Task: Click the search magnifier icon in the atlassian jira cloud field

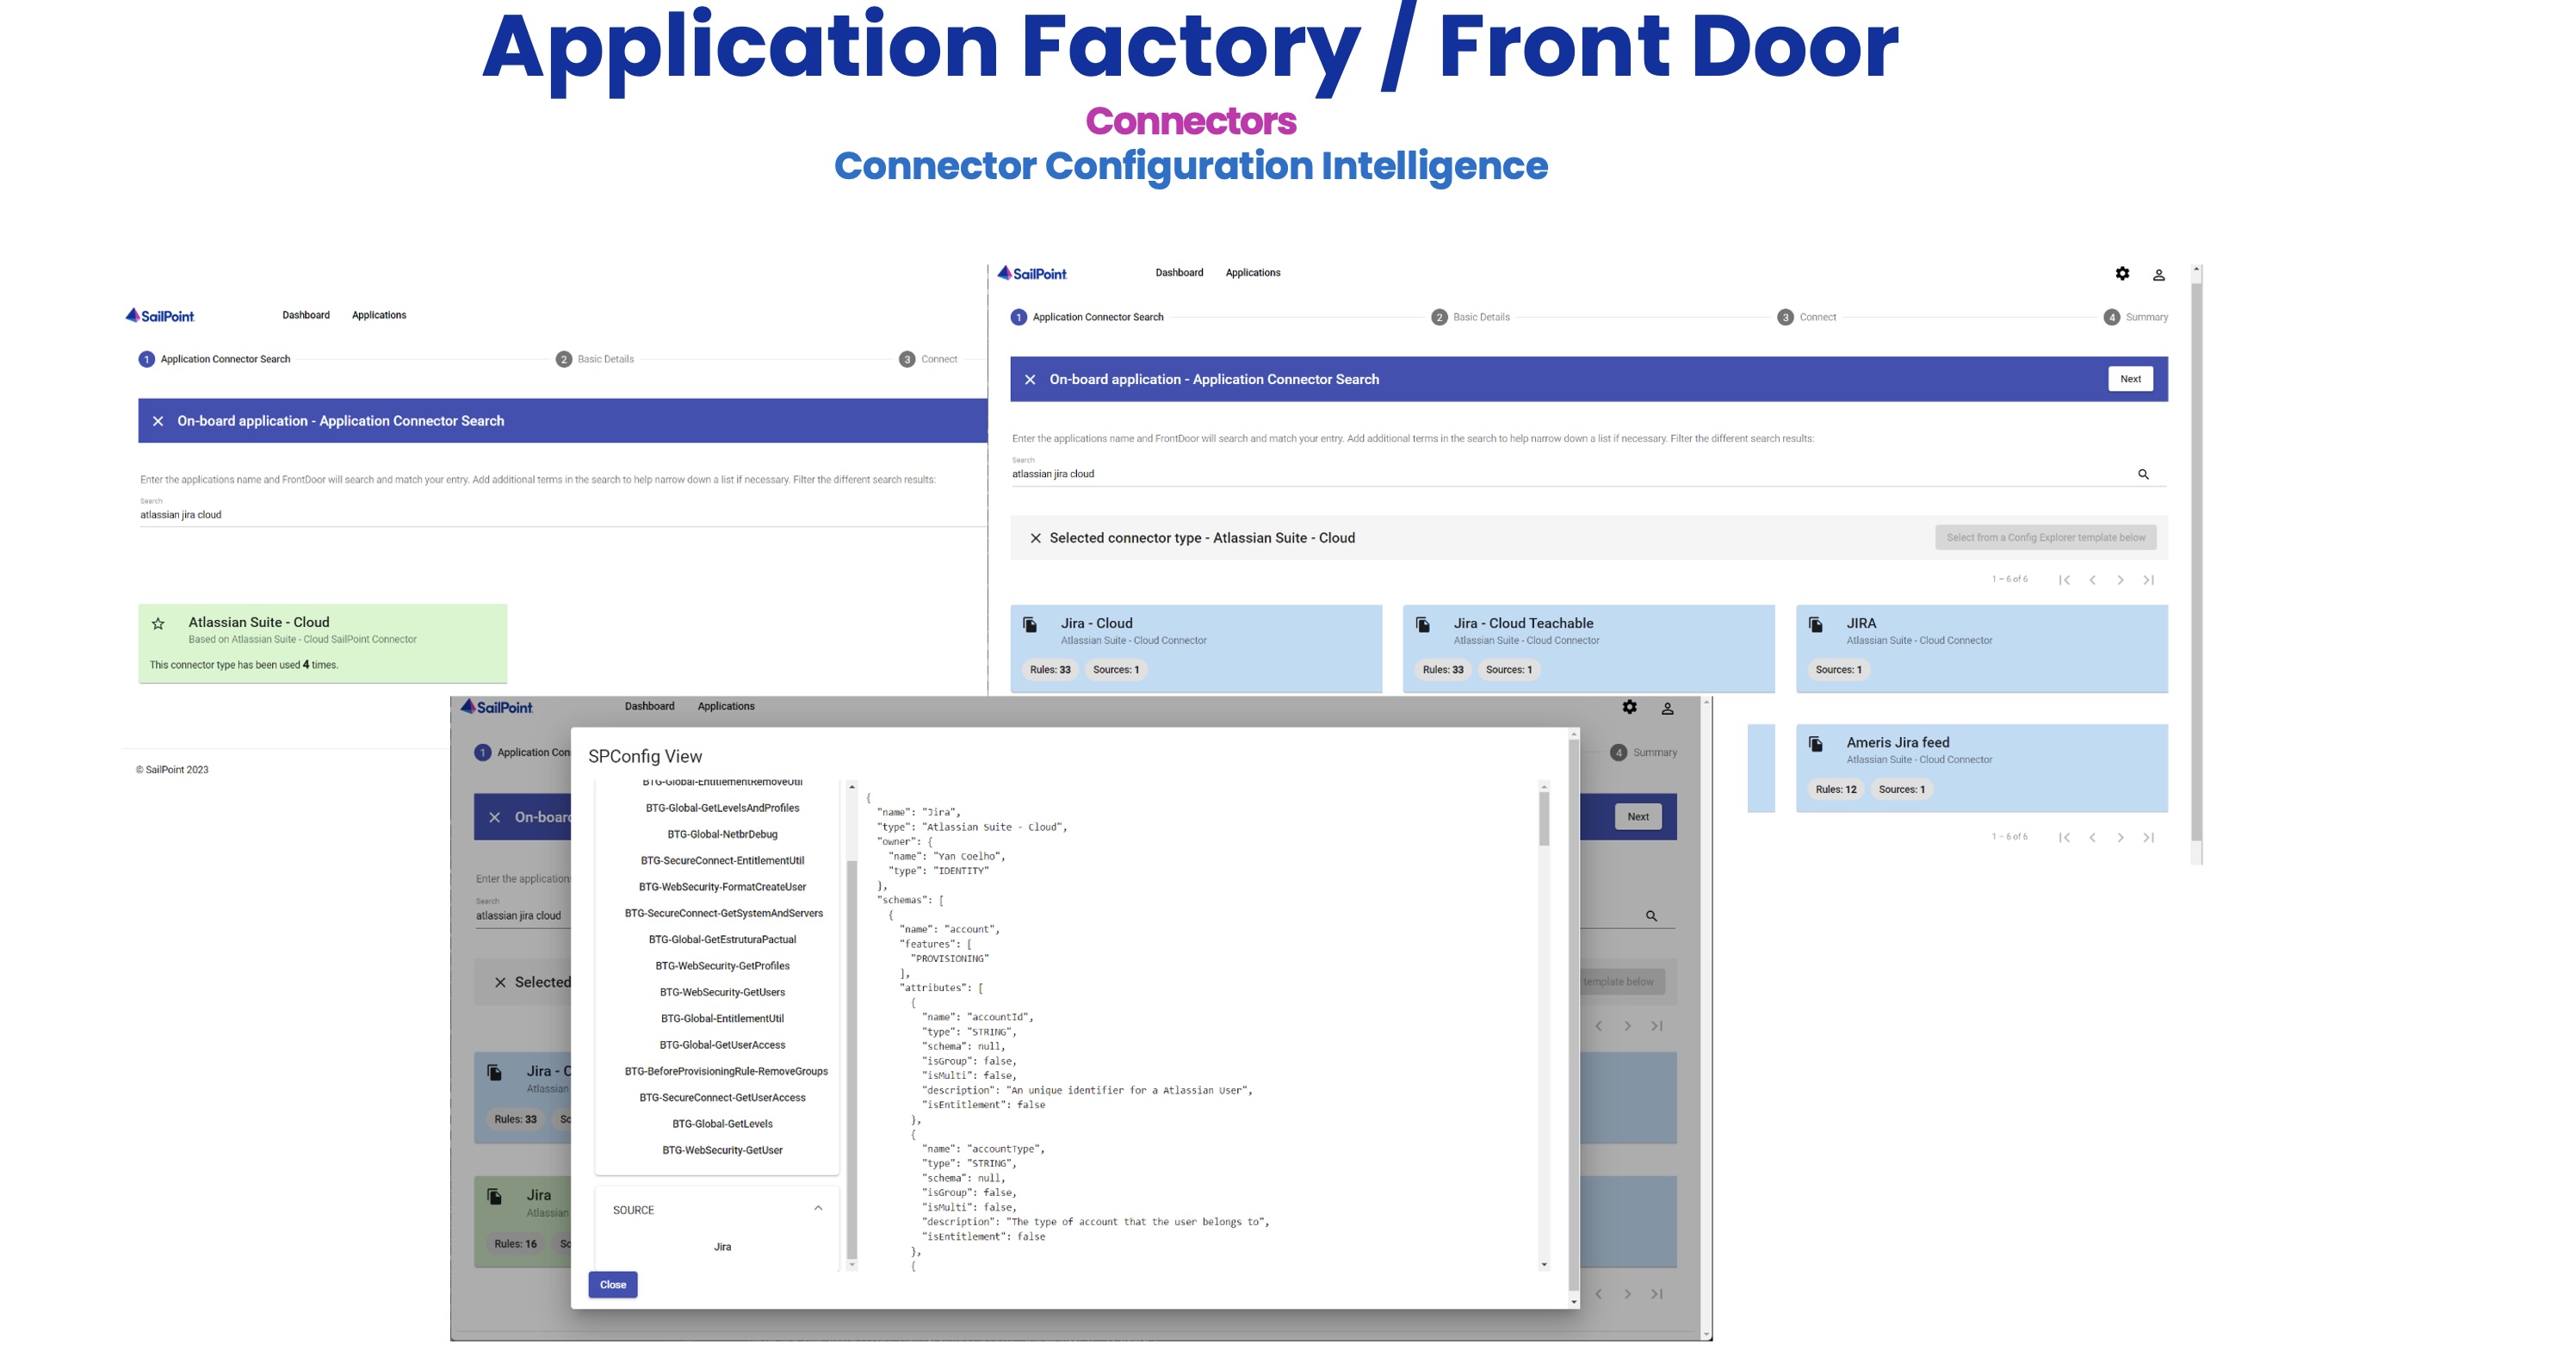Action: point(2143,475)
